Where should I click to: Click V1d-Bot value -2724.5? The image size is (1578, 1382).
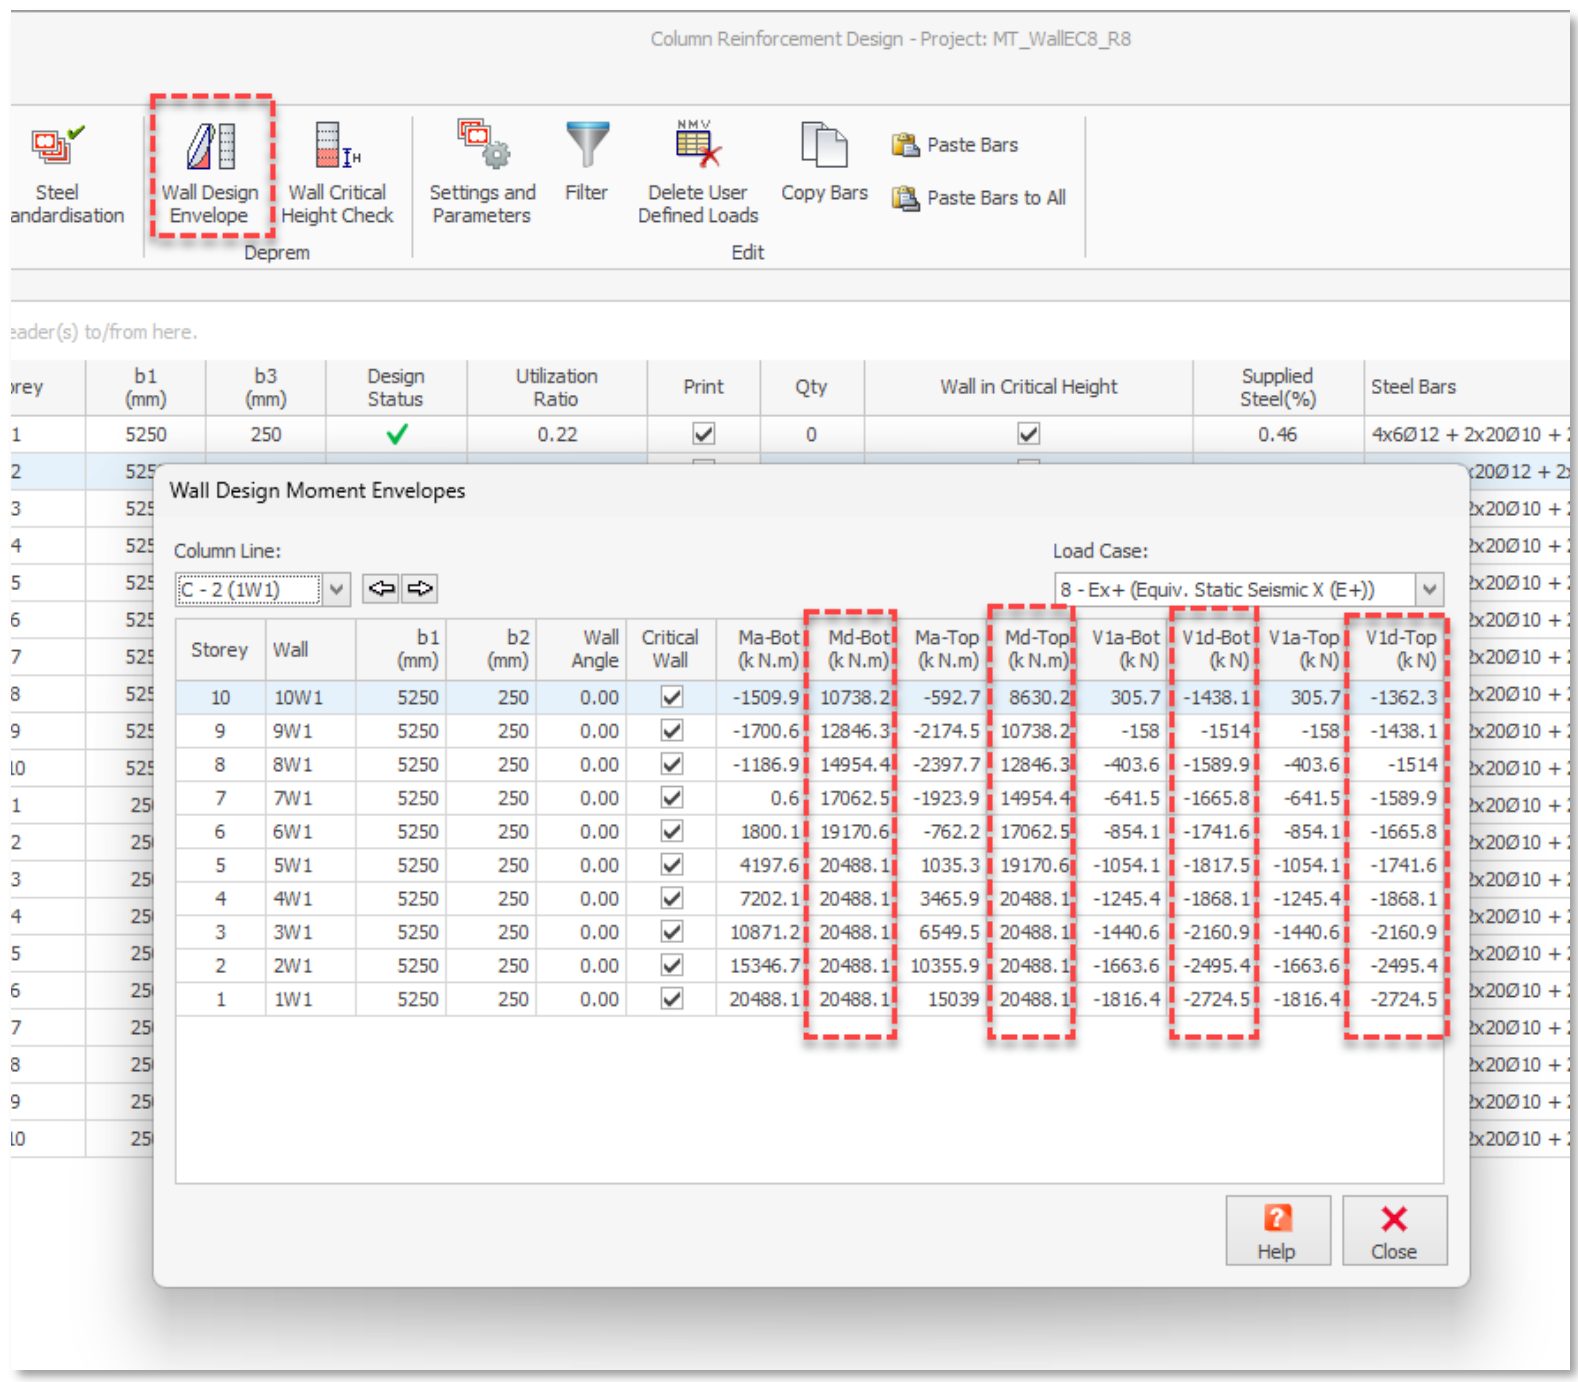coord(1217,999)
